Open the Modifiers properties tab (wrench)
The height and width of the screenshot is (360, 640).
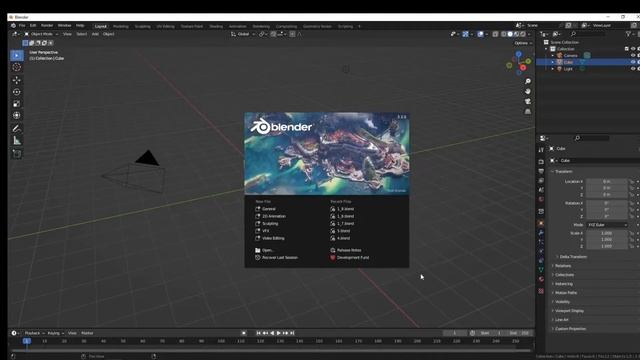pyautogui.click(x=541, y=233)
